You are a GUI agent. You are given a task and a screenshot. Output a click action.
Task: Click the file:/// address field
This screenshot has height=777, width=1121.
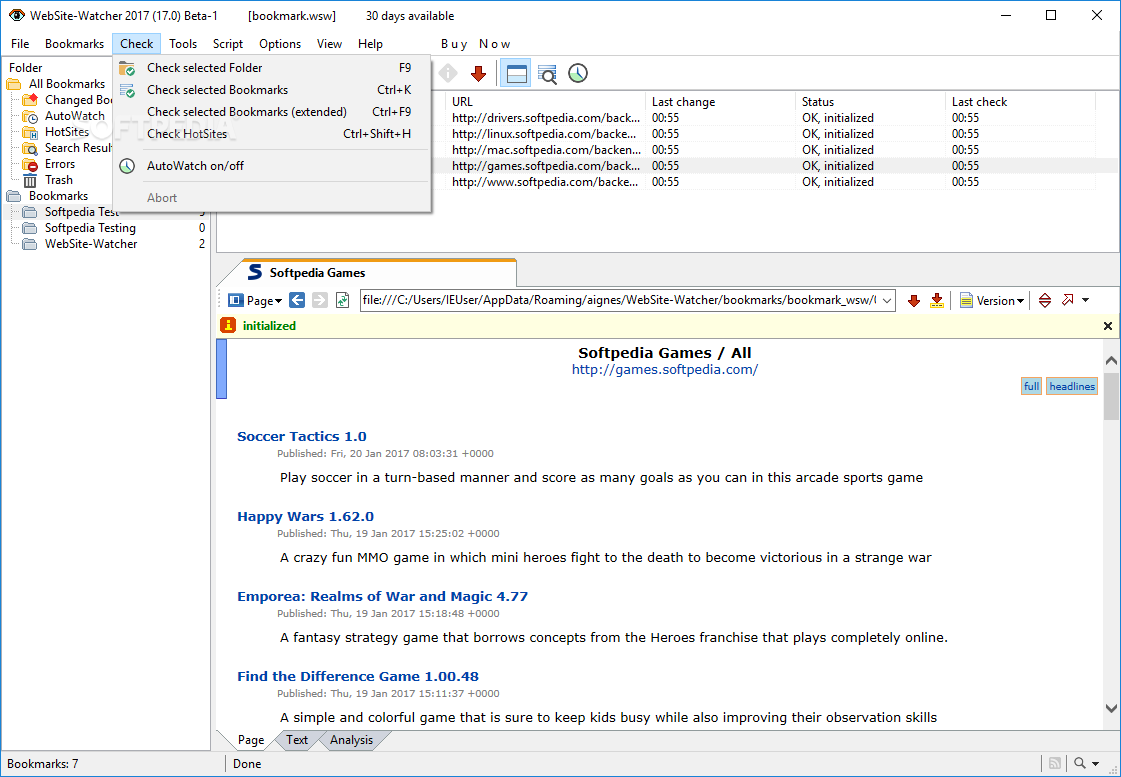(621, 300)
